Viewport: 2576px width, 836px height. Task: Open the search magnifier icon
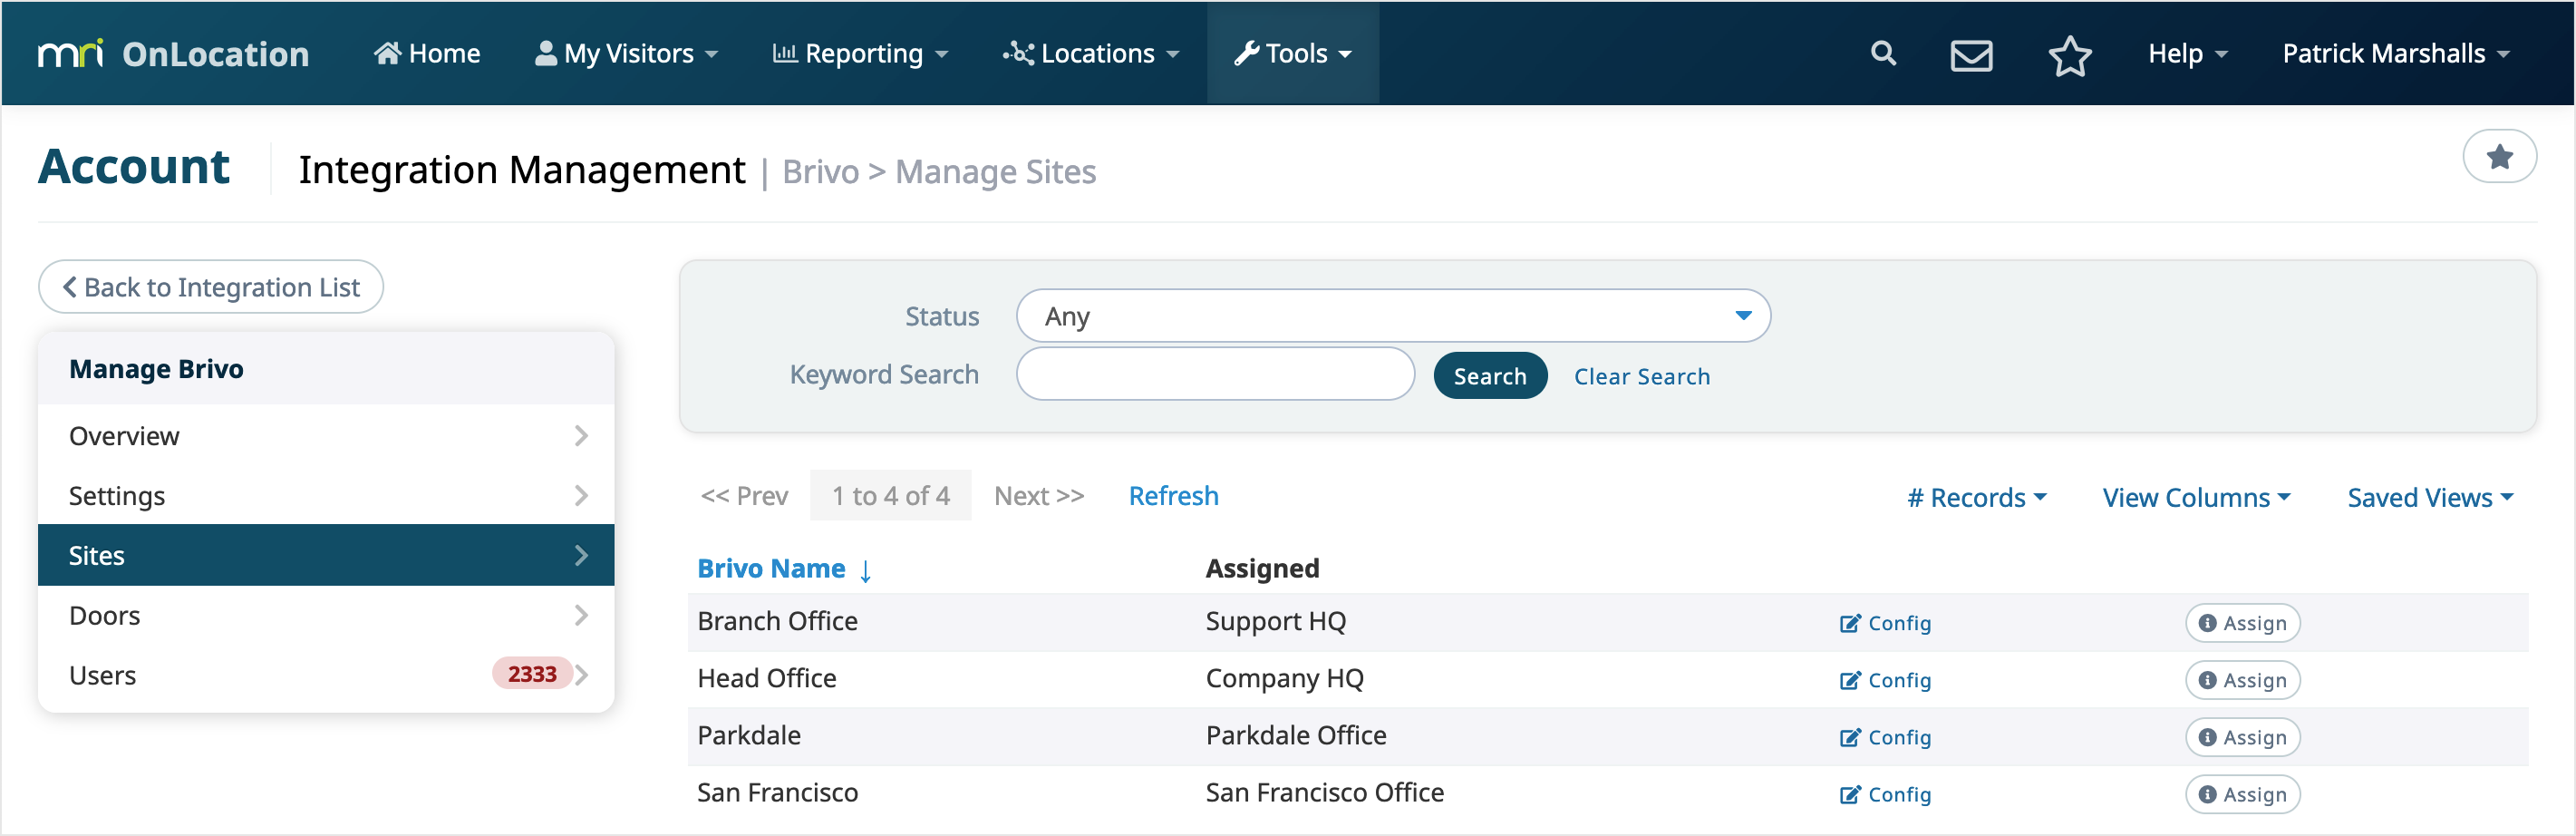[1883, 53]
